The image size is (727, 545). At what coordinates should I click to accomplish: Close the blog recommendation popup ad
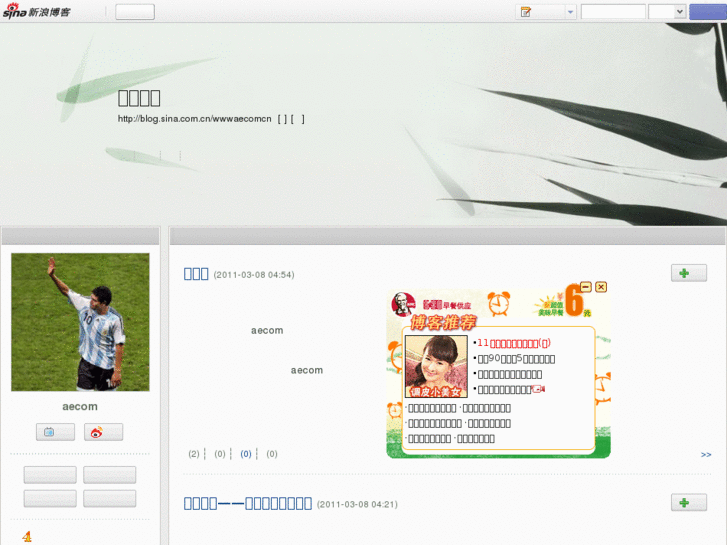click(601, 287)
